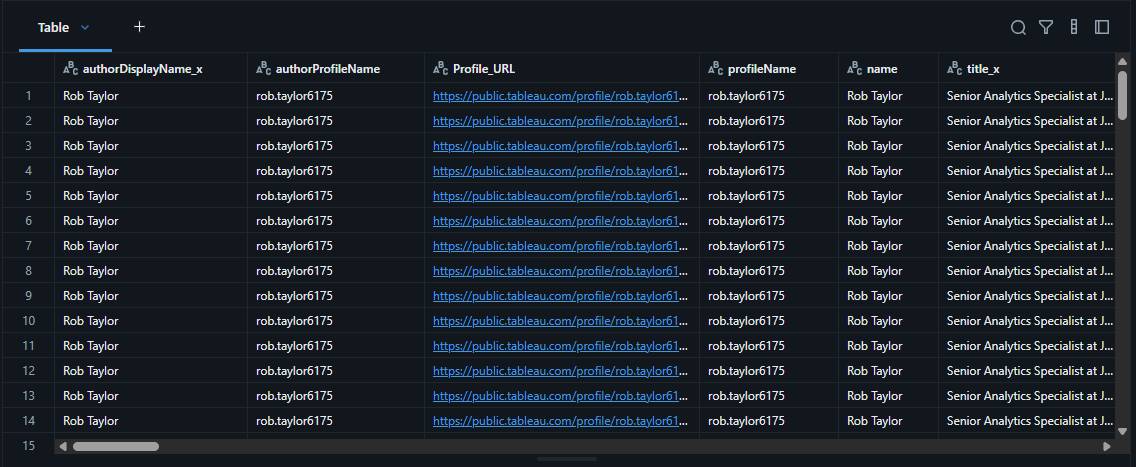Click rob.taylor6175 in authorProfileName row 4
The image size is (1136, 467).
[294, 171]
